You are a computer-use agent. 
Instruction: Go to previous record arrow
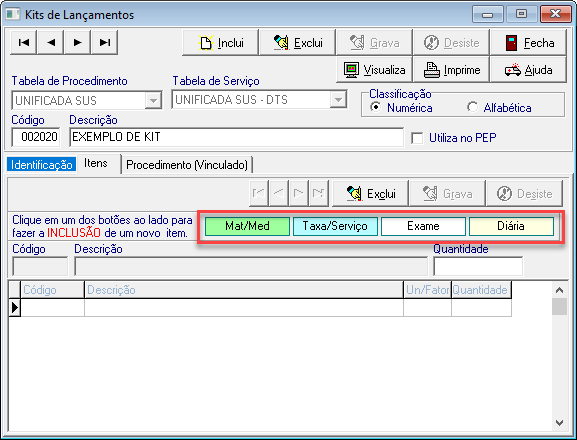tap(51, 43)
